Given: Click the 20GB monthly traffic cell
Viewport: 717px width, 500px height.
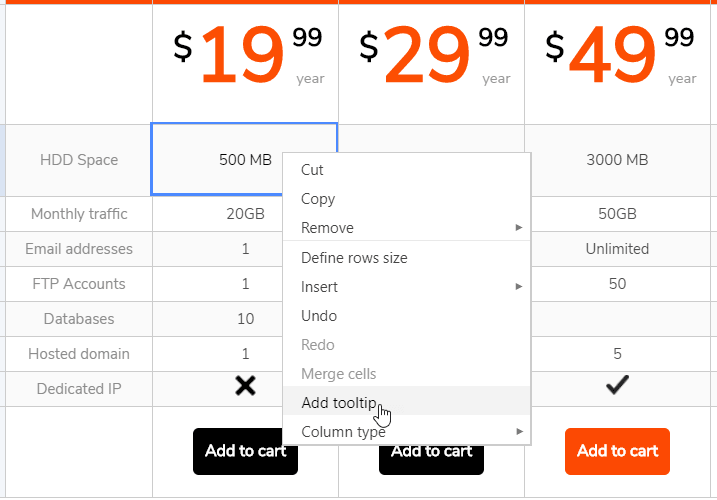Looking at the screenshot, I should click(x=245, y=214).
